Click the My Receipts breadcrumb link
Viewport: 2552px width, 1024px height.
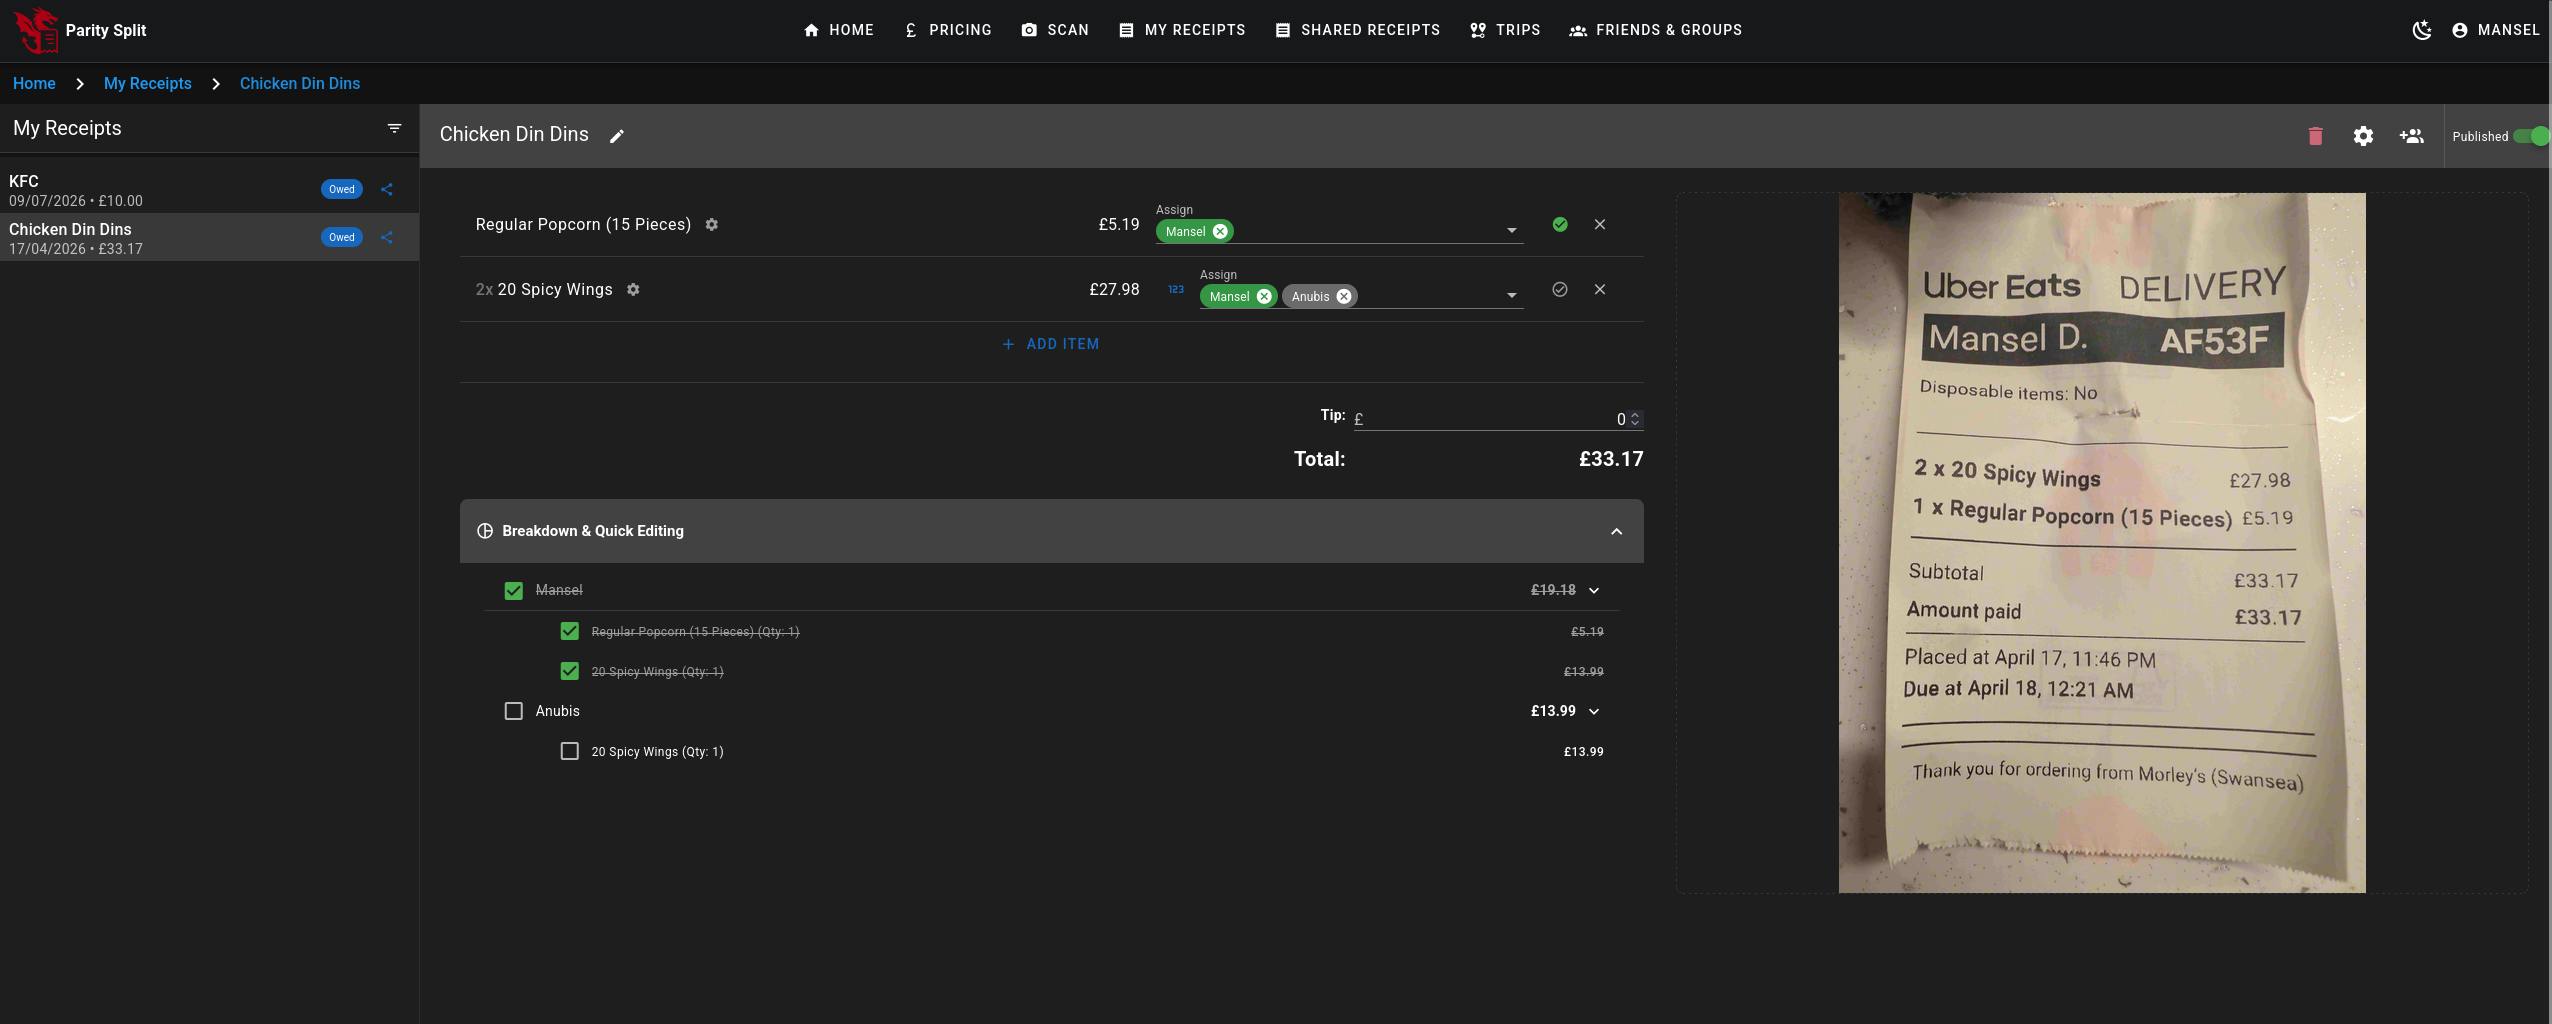tap(148, 84)
